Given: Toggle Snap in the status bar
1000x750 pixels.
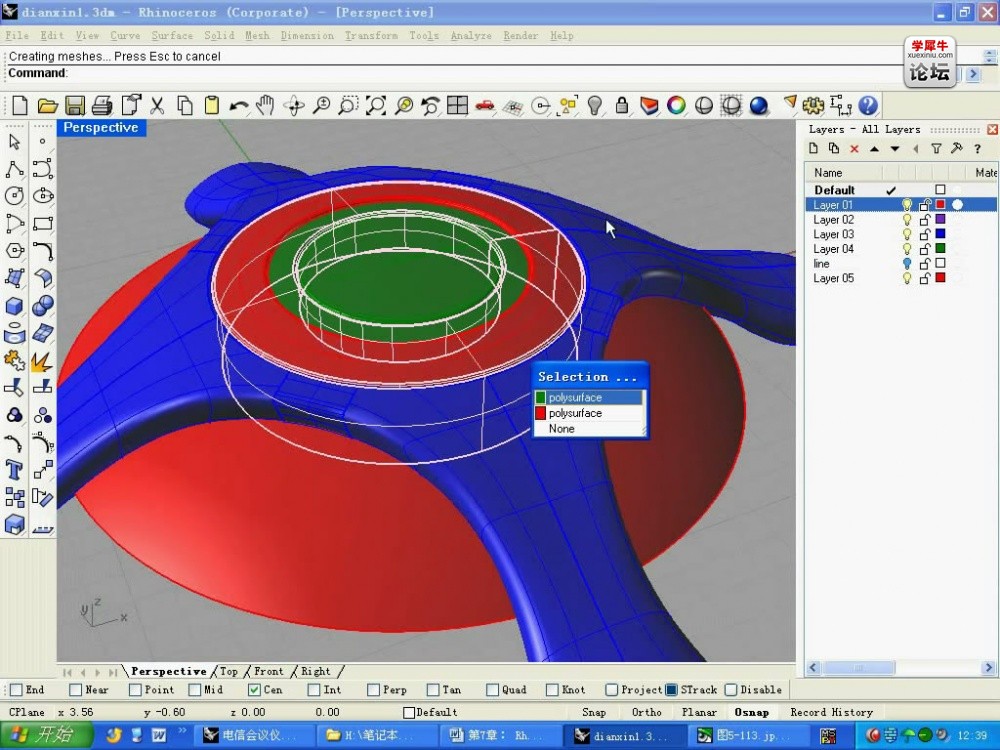Looking at the screenshot, I should click(x=594, y=712).
